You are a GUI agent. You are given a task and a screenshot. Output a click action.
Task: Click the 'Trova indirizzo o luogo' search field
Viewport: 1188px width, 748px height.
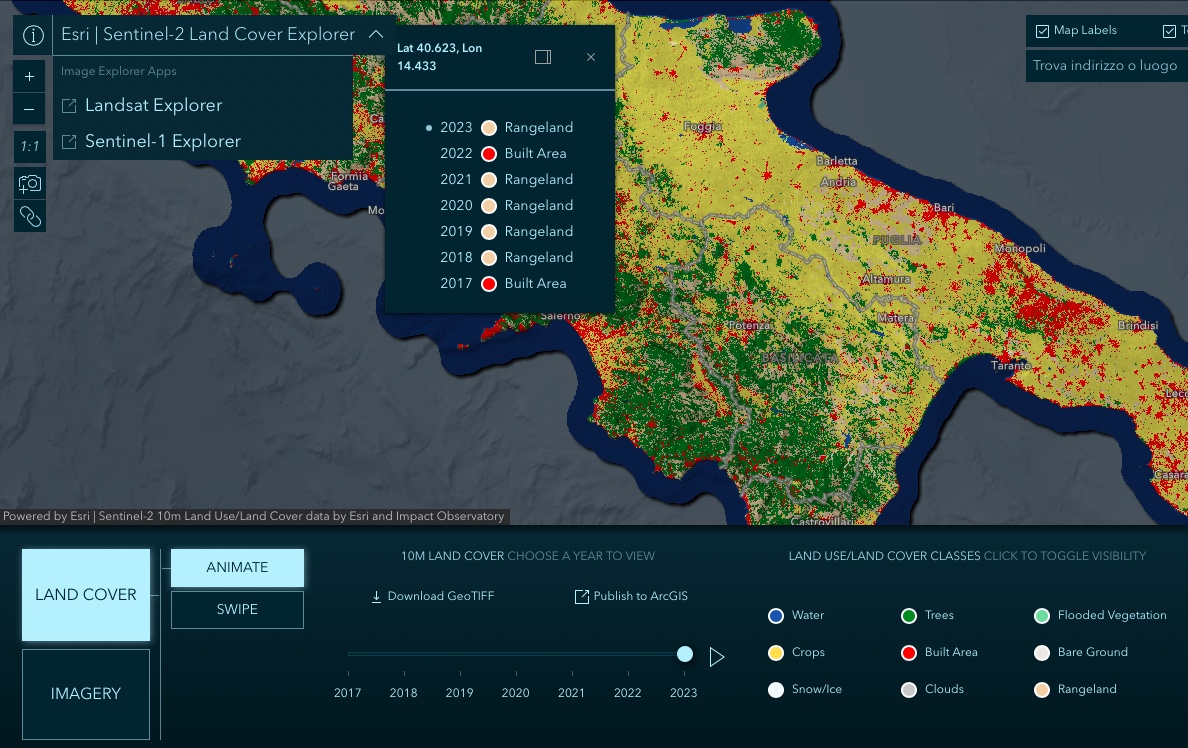point(1106,66)
